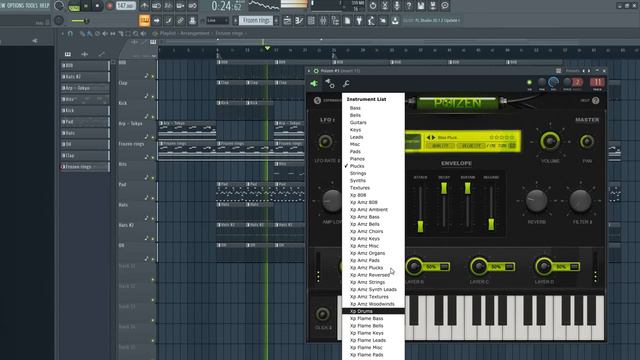Screen dimensions: 640x360
Task: Mute the Frozen rings track via green dot
Action: 153,157
